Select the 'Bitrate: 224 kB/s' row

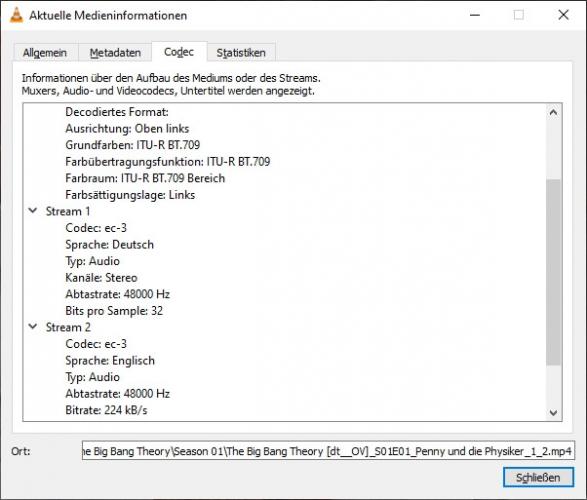[106, 410]
